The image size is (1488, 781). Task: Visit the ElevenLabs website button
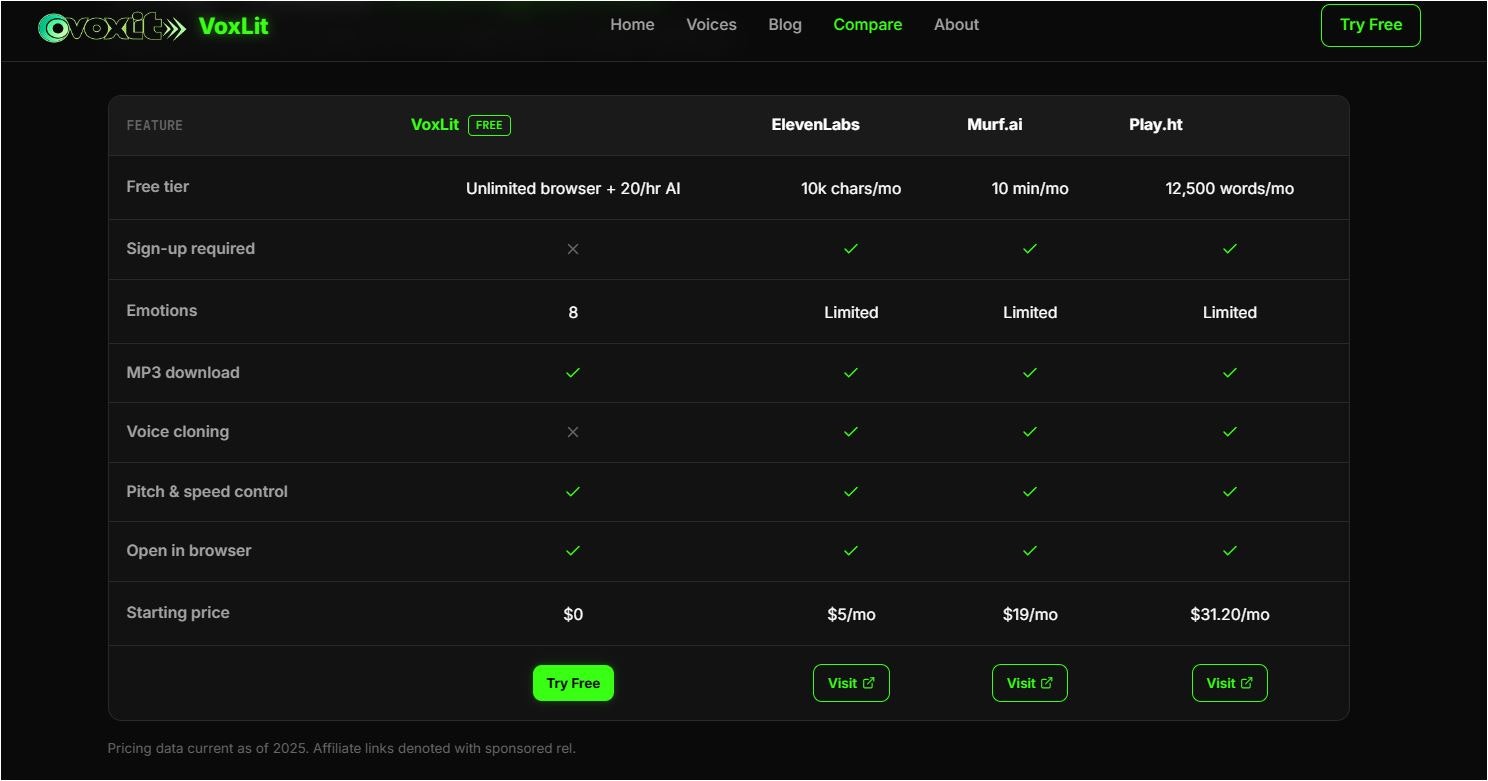tap(851, 683)
